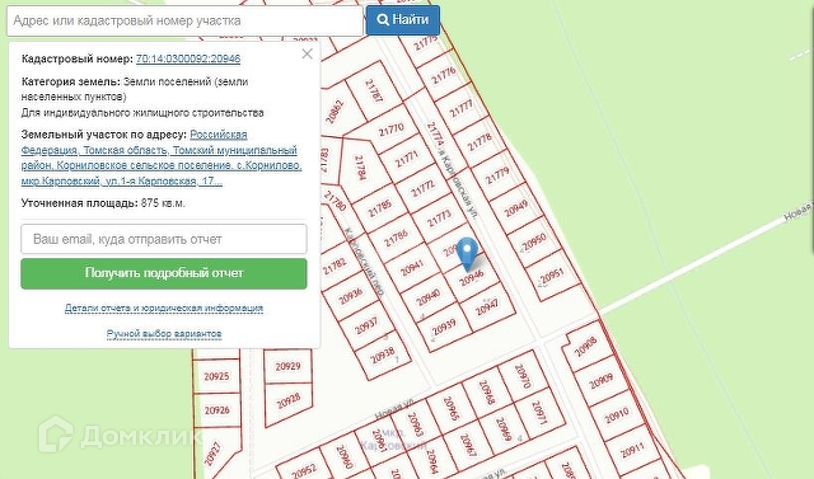Select parcel 21770 on the map
Image resolution: width=814 pixels, height=479 pixels.
click(x=391, y=130)
